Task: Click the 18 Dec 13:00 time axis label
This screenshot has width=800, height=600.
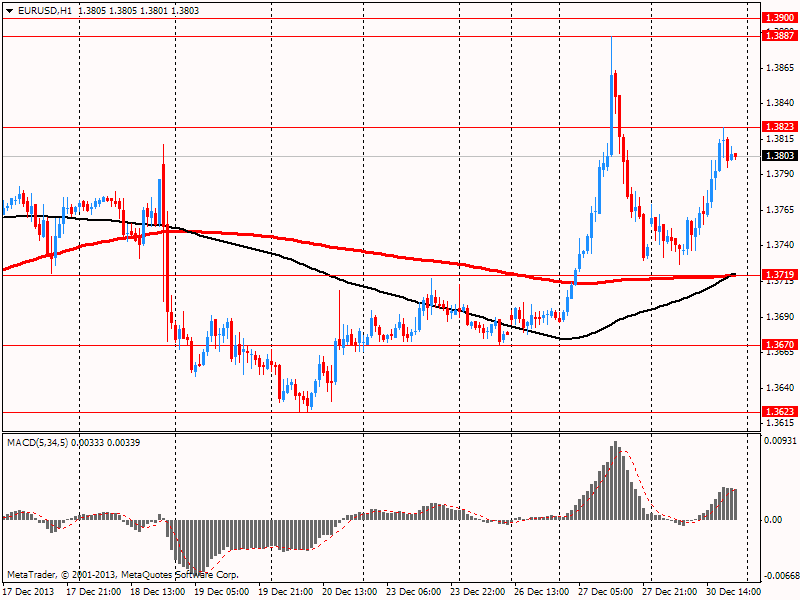Action: (x=157, y=591)
